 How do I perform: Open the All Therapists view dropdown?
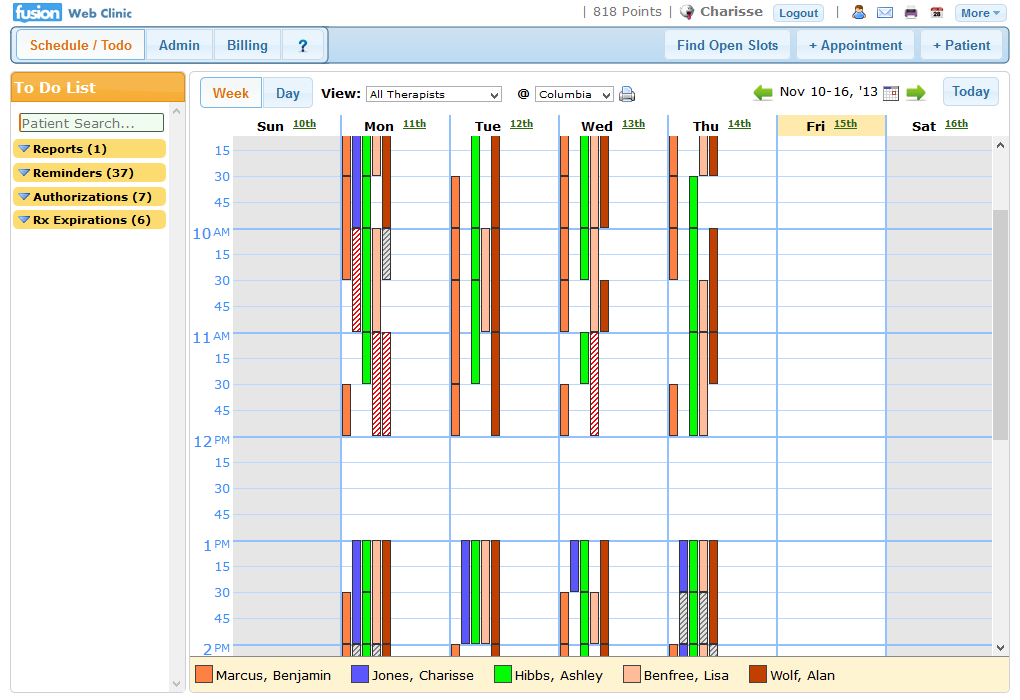[x=434, y=94]
